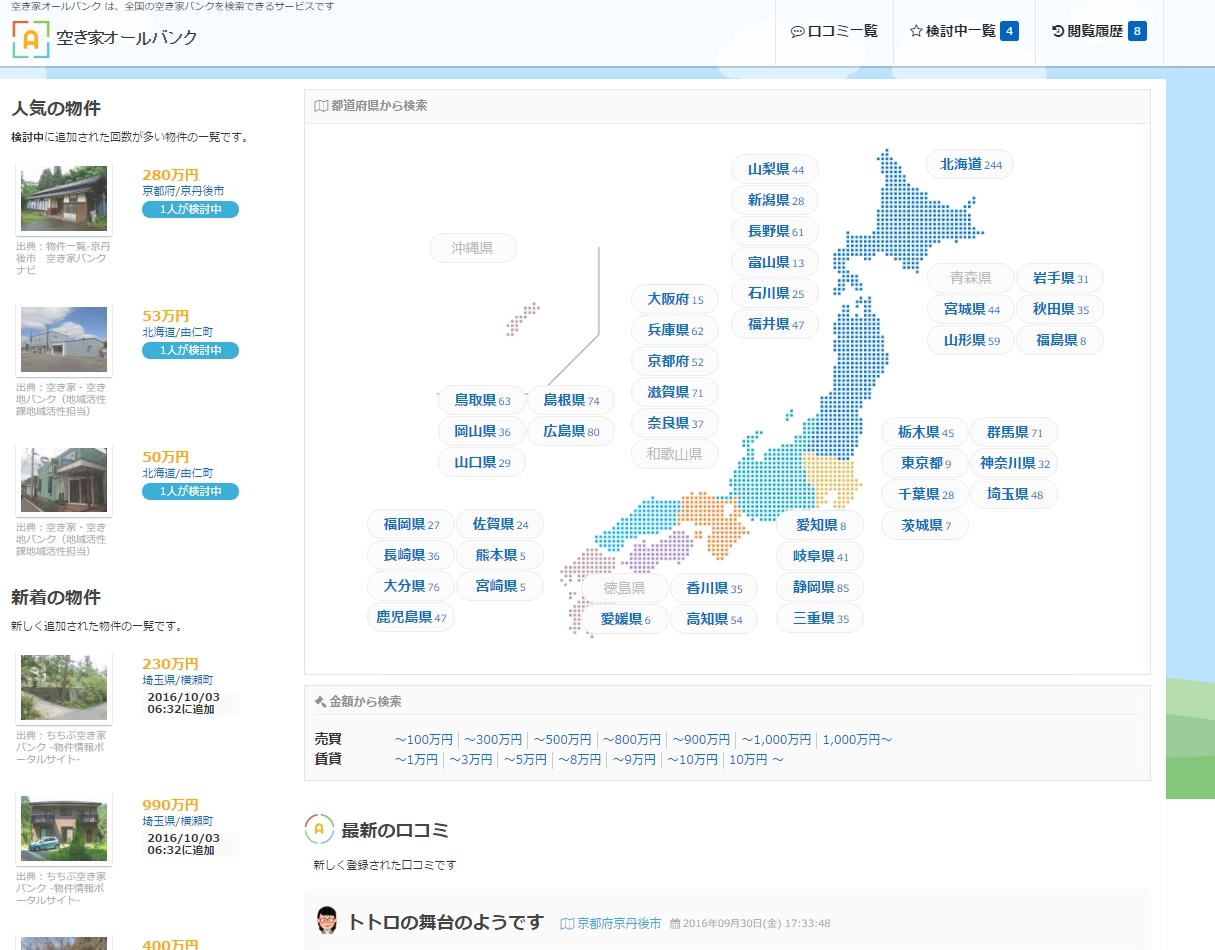Select 神奈川県 prefecture button
Image resolution: width=1215 pixels, height=950 pixels.
1014,463
